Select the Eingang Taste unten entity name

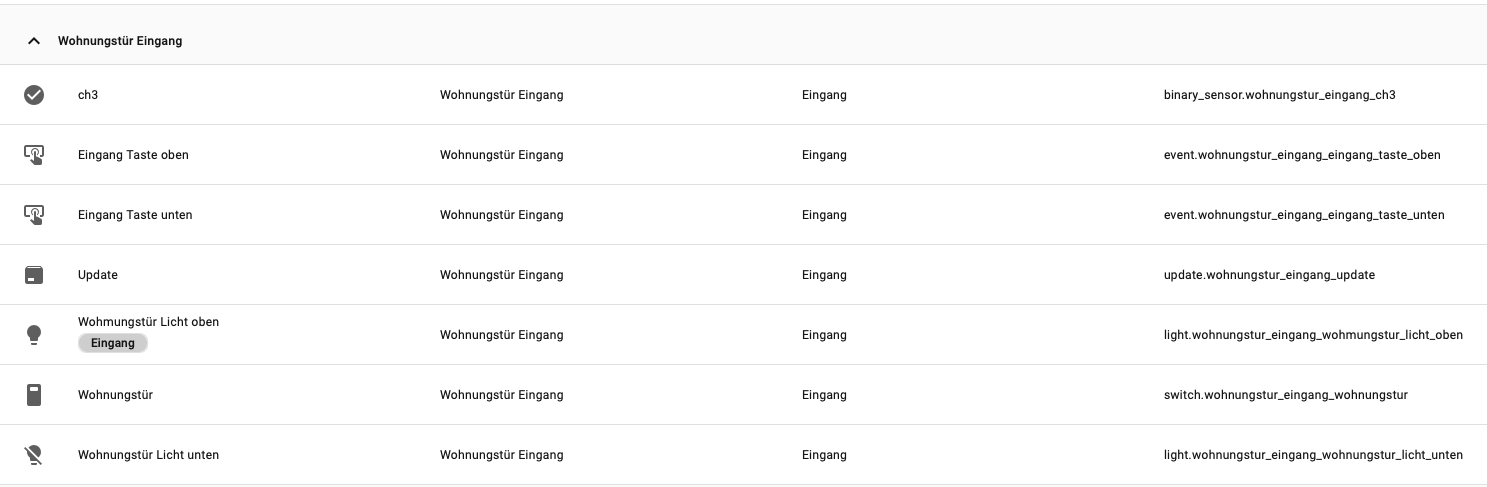tap(135, 215)
